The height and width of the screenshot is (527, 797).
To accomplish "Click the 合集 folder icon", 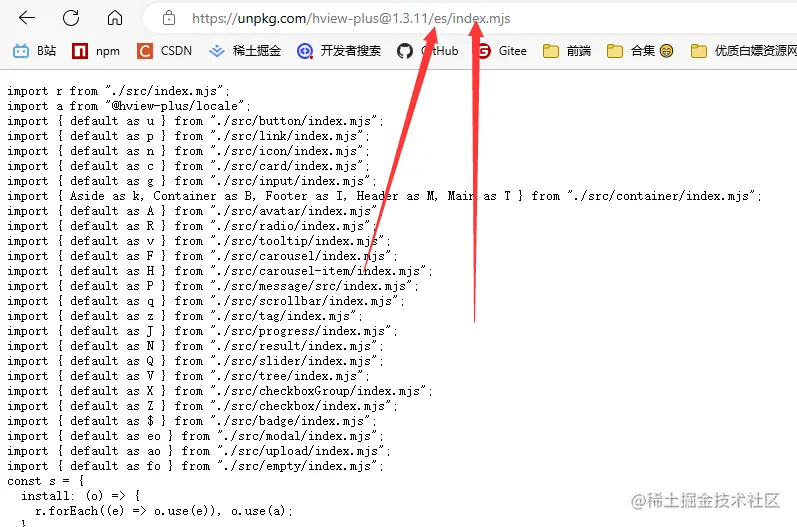I will 615,51.
